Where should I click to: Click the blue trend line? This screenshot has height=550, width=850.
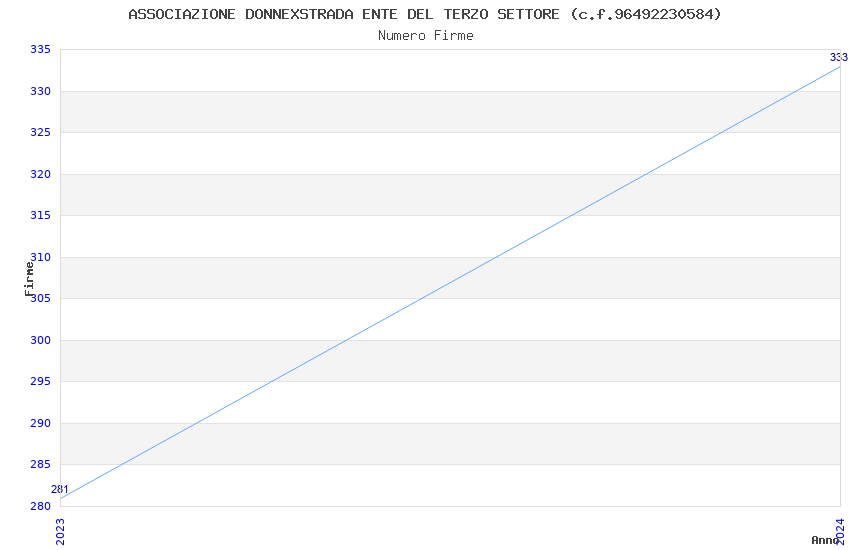450,282
